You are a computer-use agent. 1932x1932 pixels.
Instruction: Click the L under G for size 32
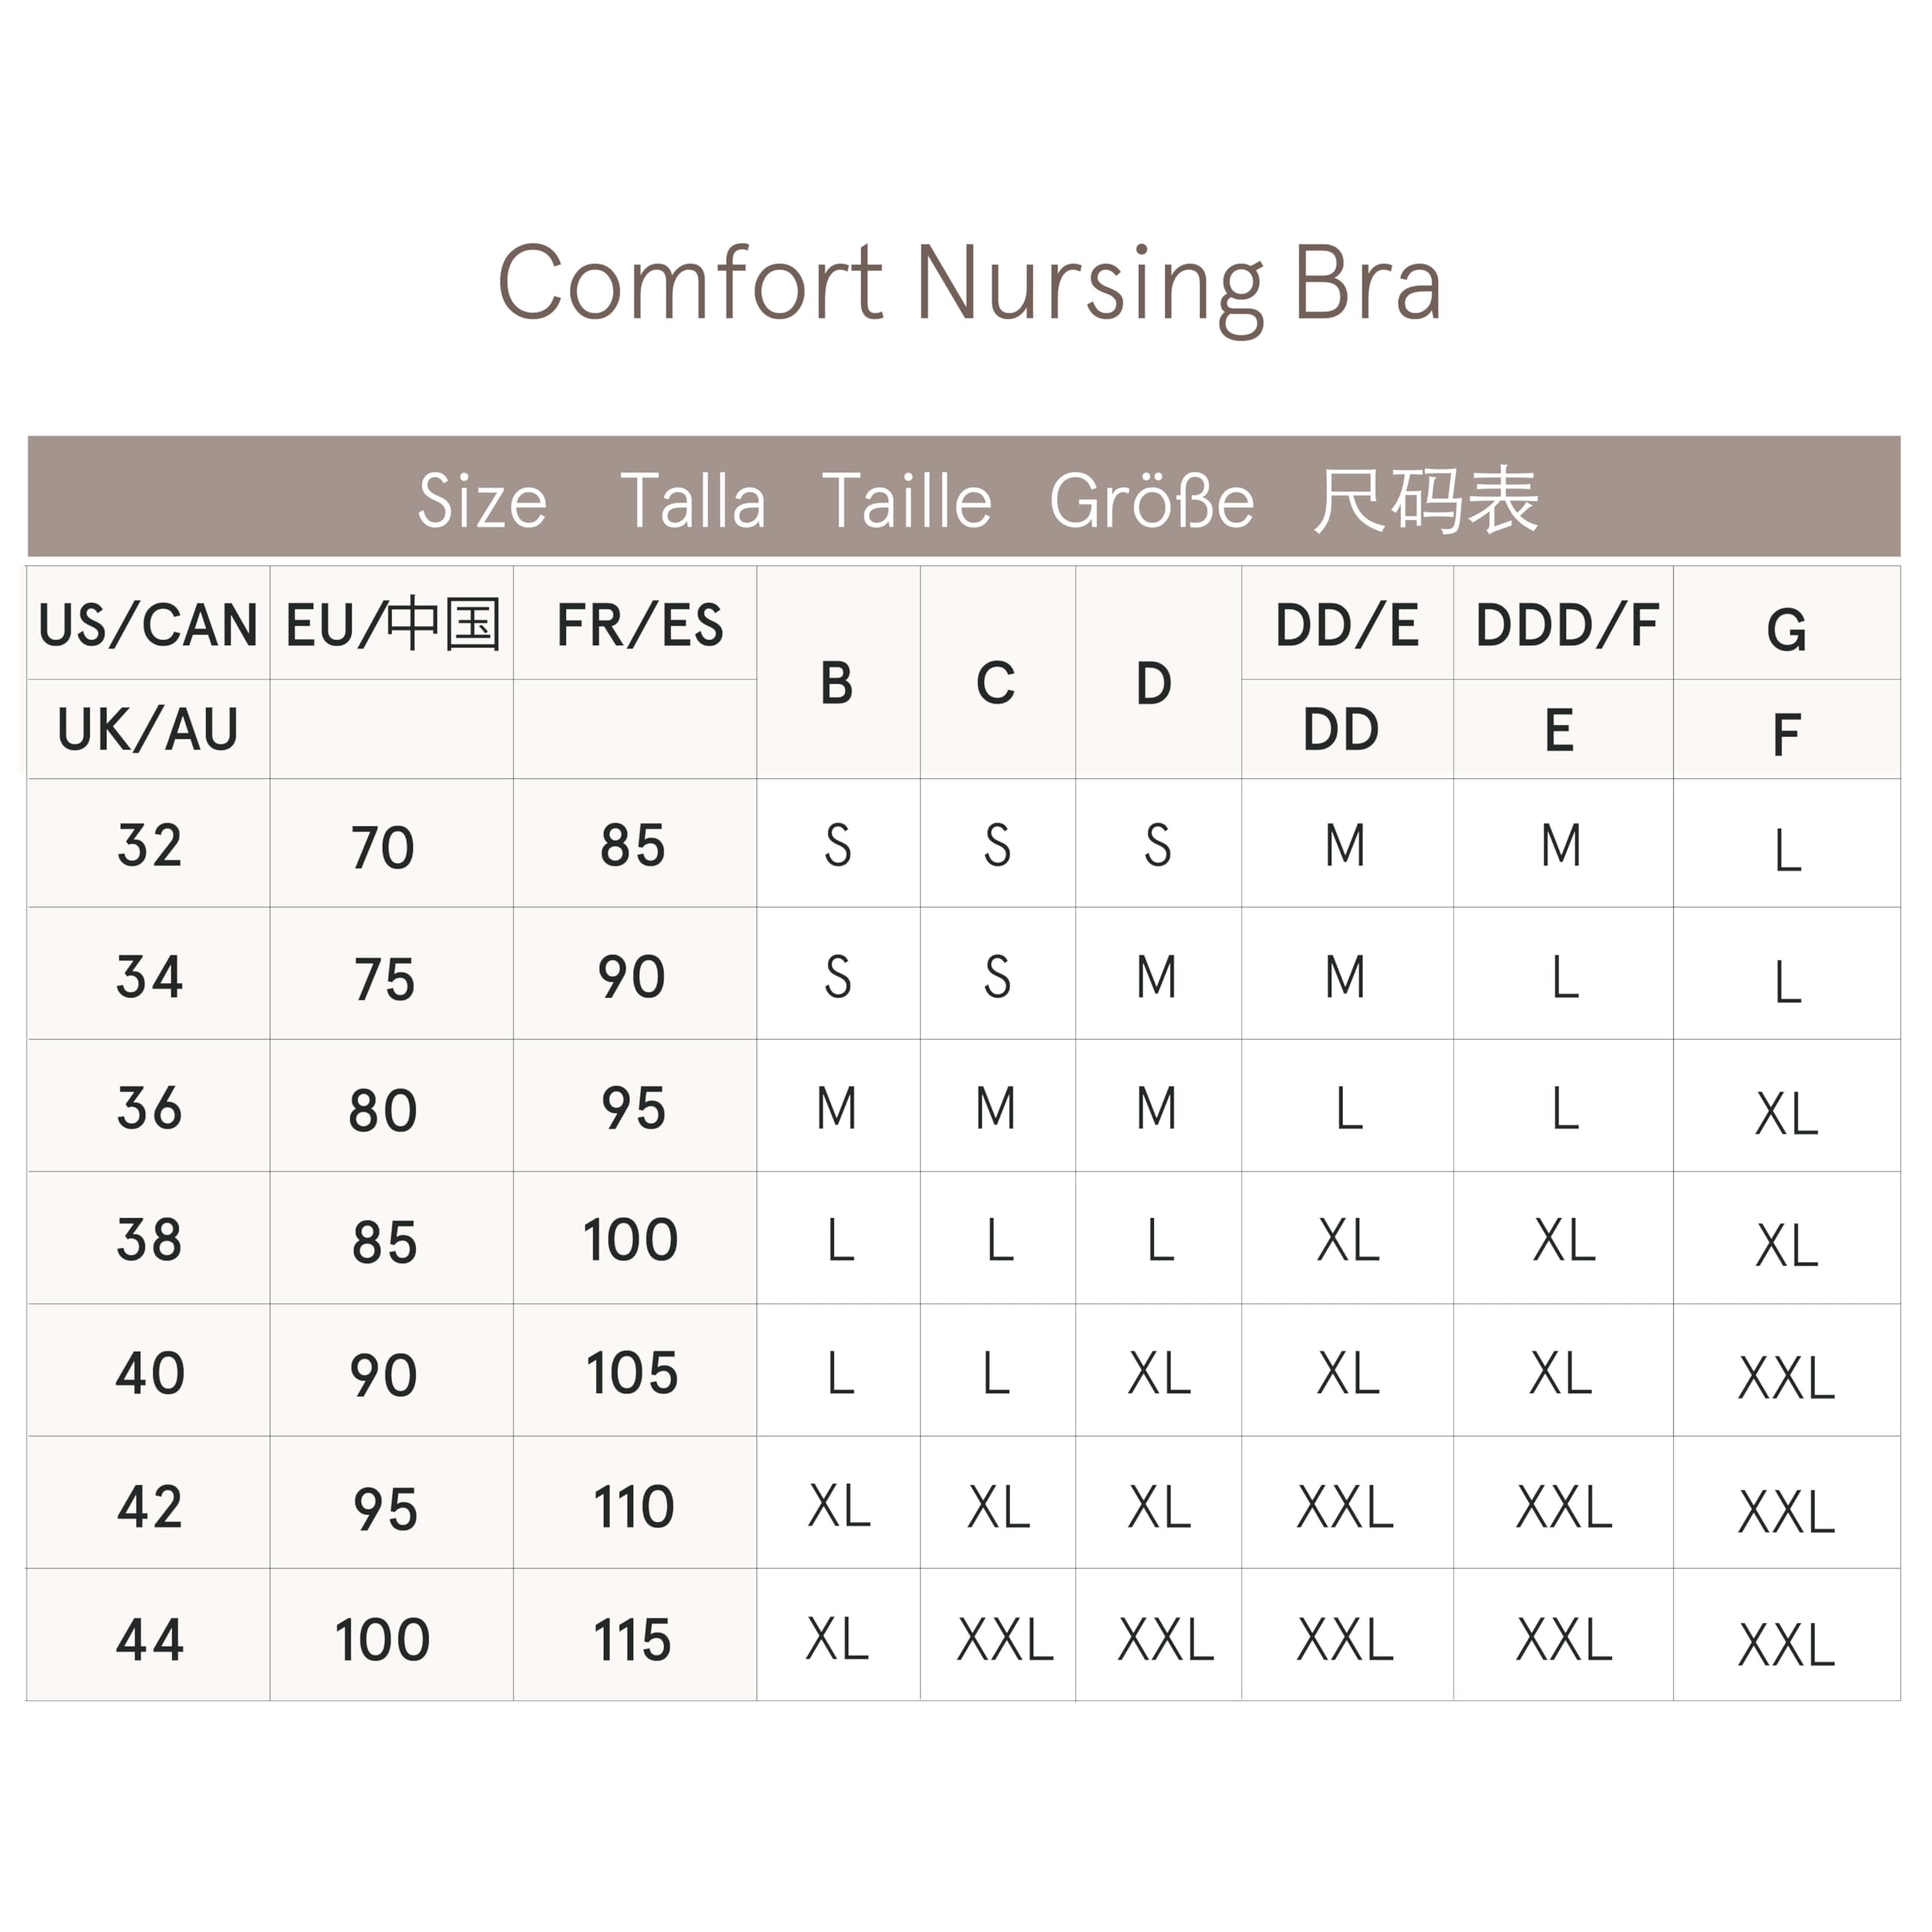pyautogui.click(x=1787, y=851)
